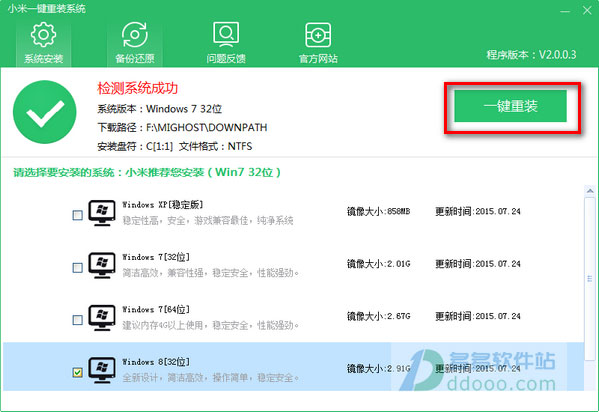The height and width of the screenshot is (412, 599).
Task: Click the Windows 7[64位] row 更新时间 text
Action: pos(478,316)
